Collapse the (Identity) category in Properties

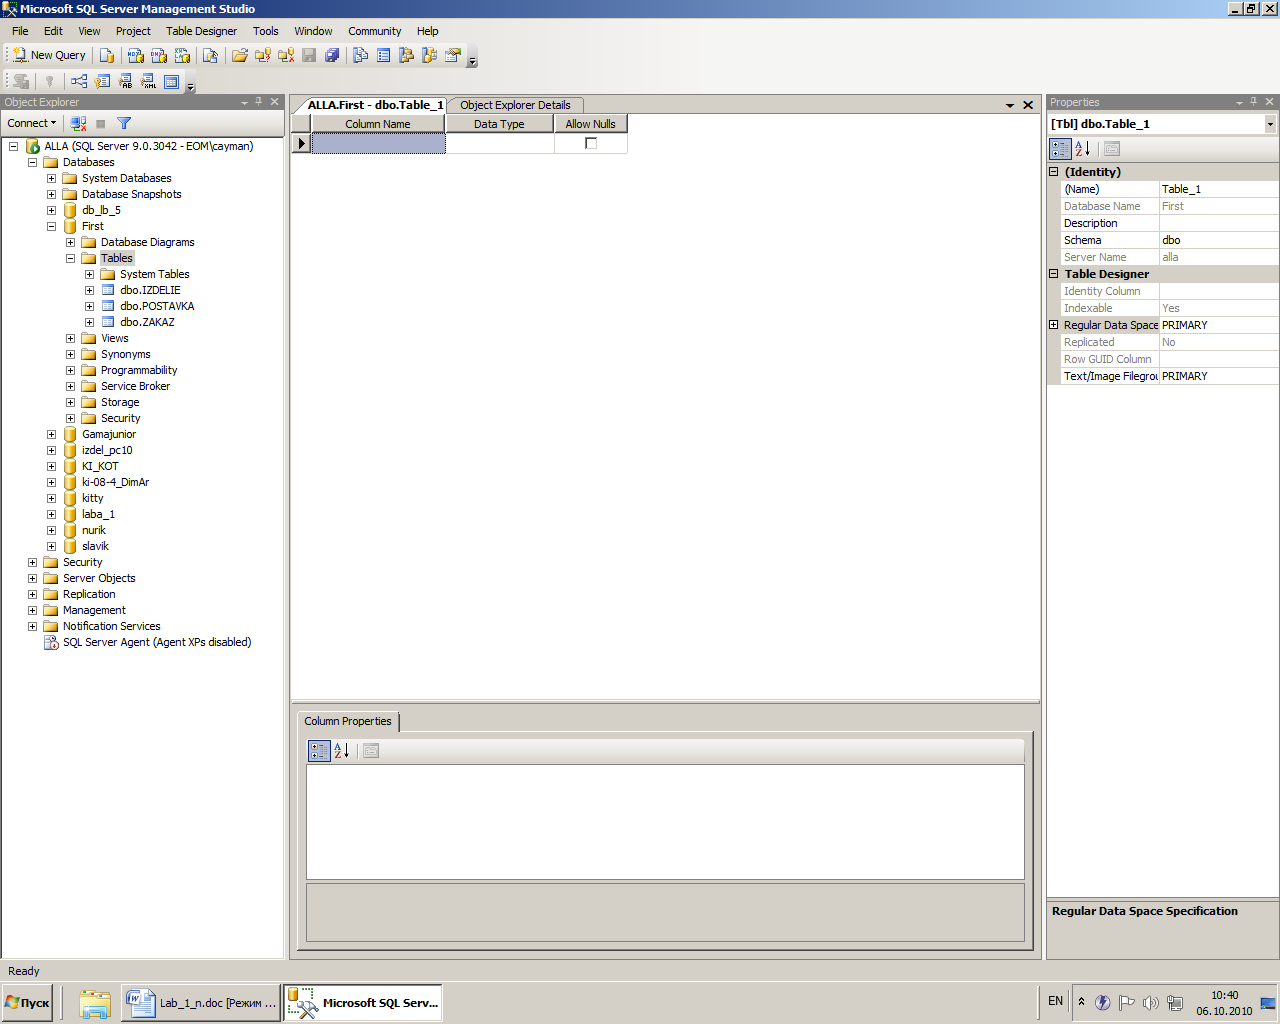point(1053,172)
